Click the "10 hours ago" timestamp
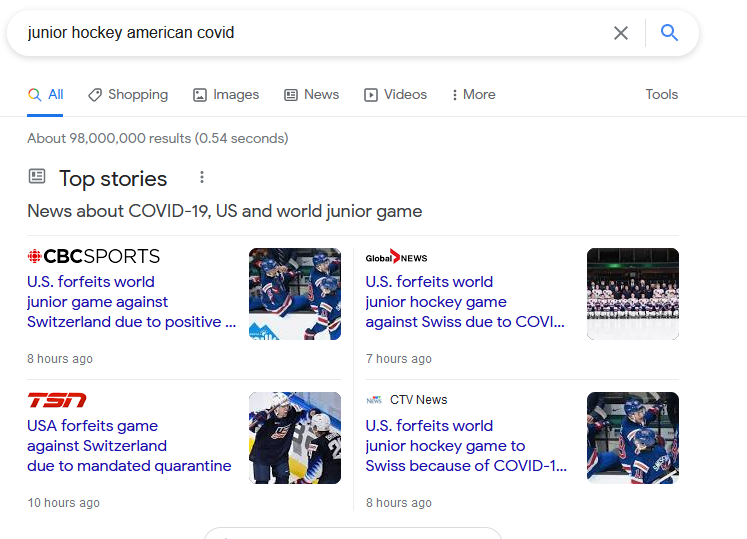Image resolution: width=747 pixels, height=539 pixels. point(63,503)
